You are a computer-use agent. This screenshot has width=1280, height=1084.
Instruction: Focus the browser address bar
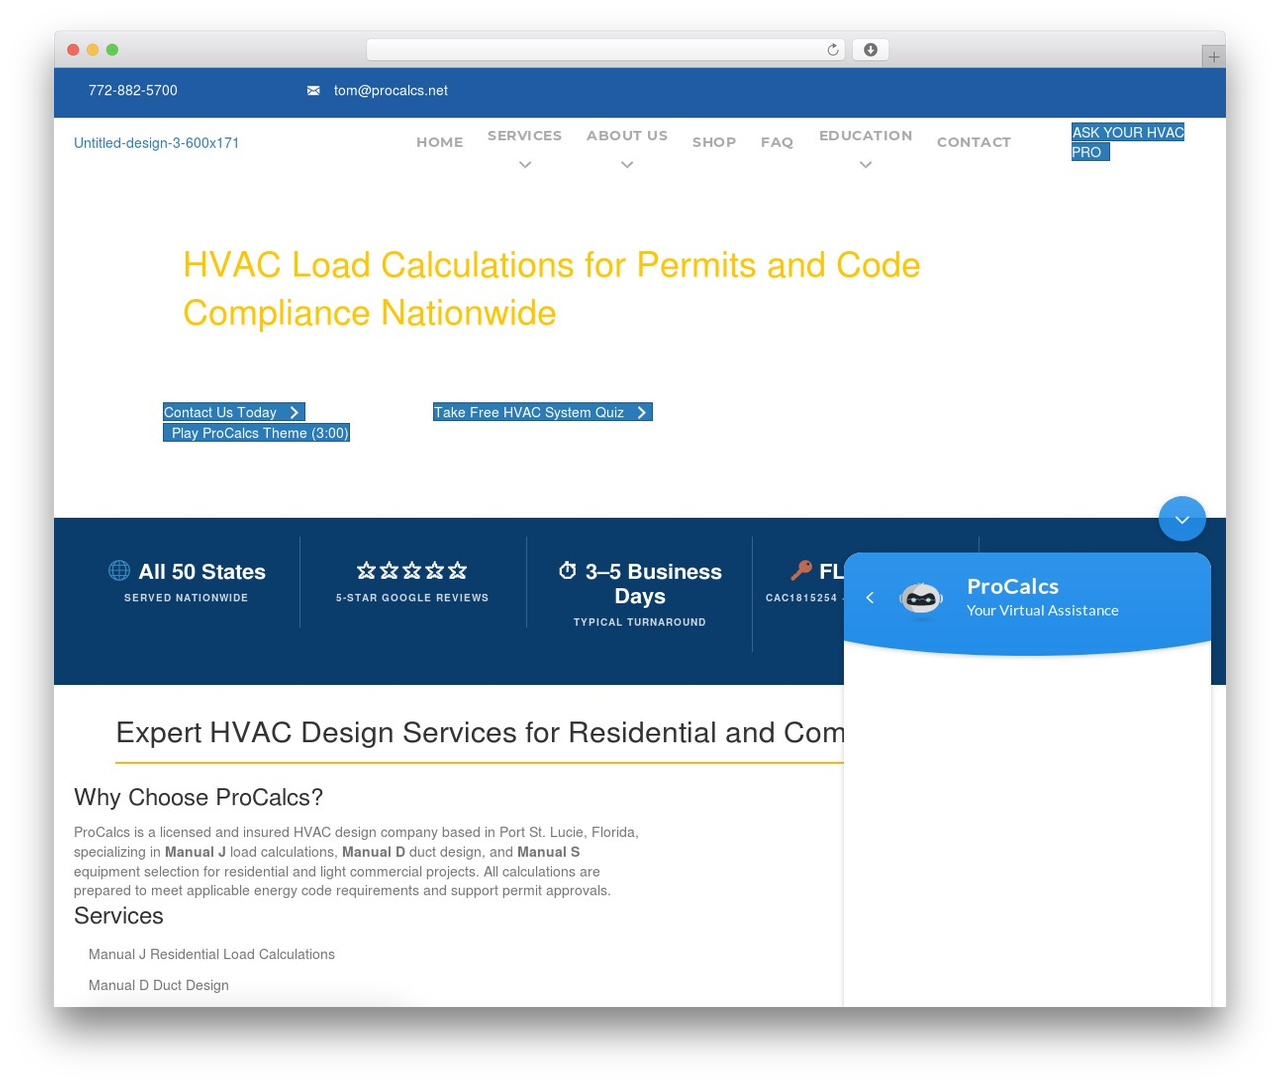pos(606,50)
